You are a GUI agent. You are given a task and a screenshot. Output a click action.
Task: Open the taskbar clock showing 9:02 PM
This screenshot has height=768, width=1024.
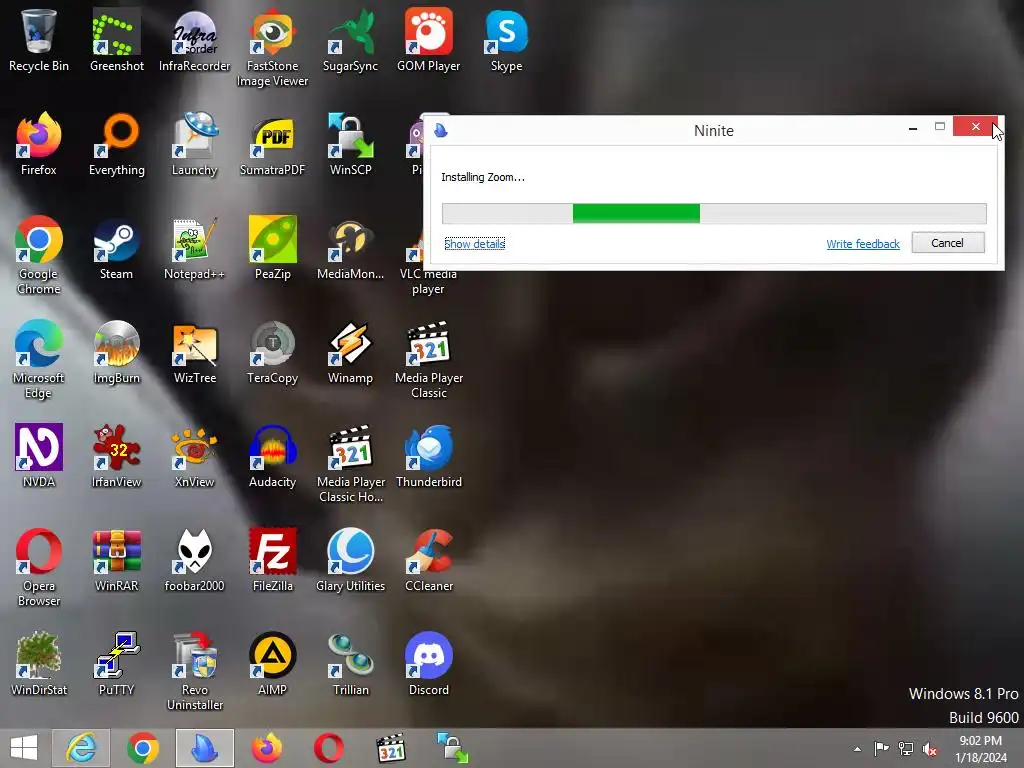[x=980, y=749]
